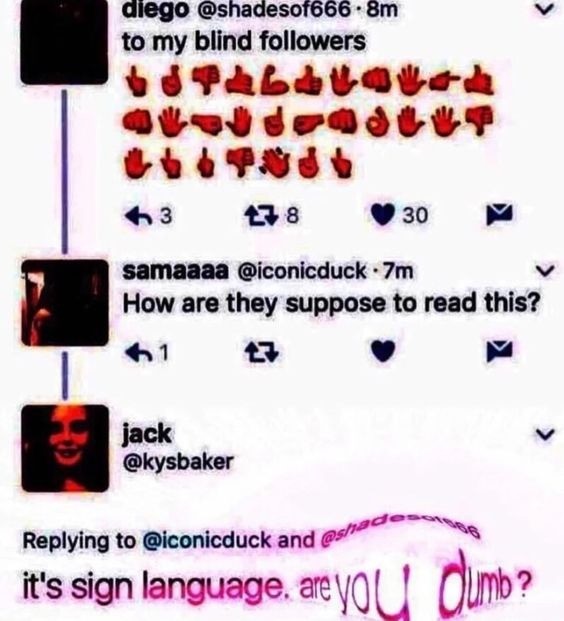Click @iconicduck mention in 'Replying to'
Viewport: 564px width, 621px height.
pyautogui.click(x=207, y=541)
